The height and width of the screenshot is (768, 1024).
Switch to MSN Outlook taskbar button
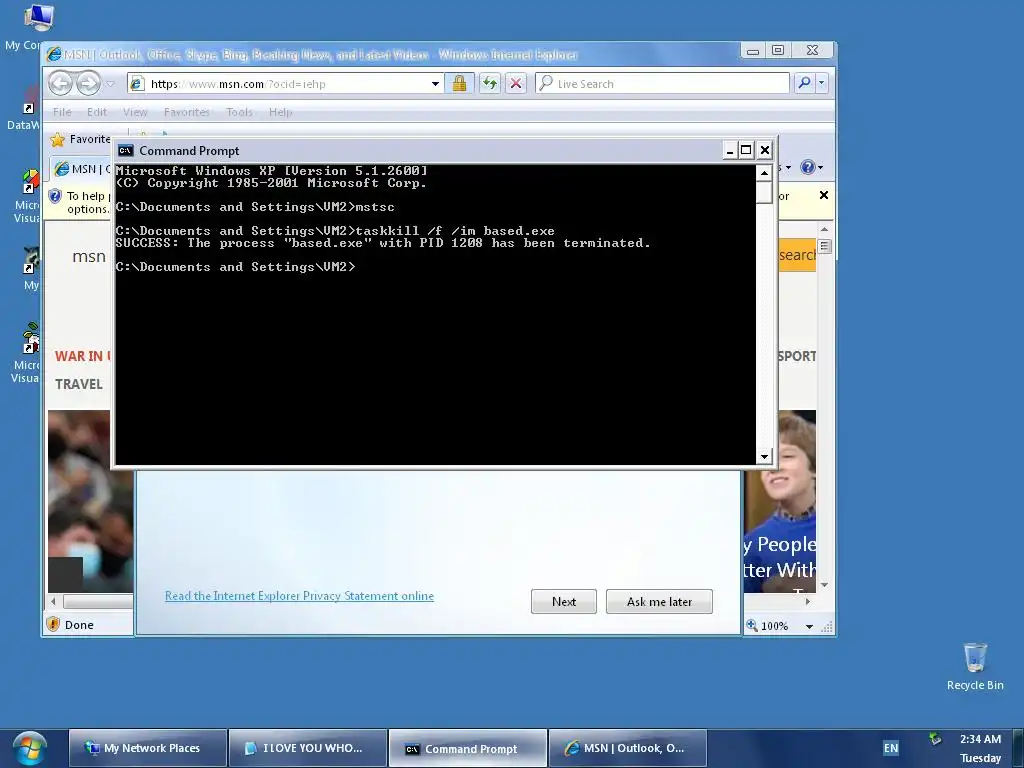[628, 748]
